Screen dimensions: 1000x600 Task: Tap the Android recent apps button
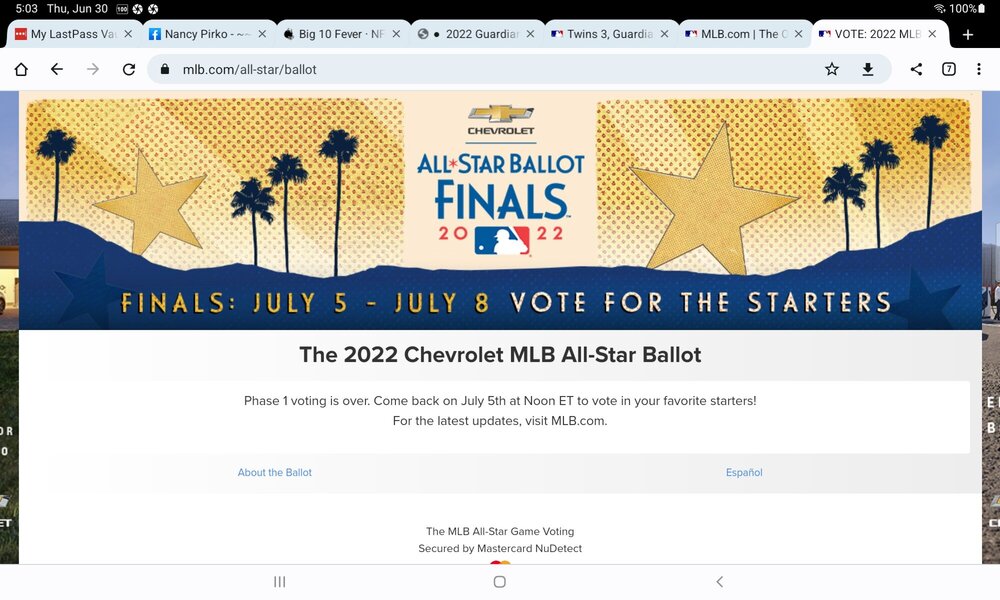279,582
